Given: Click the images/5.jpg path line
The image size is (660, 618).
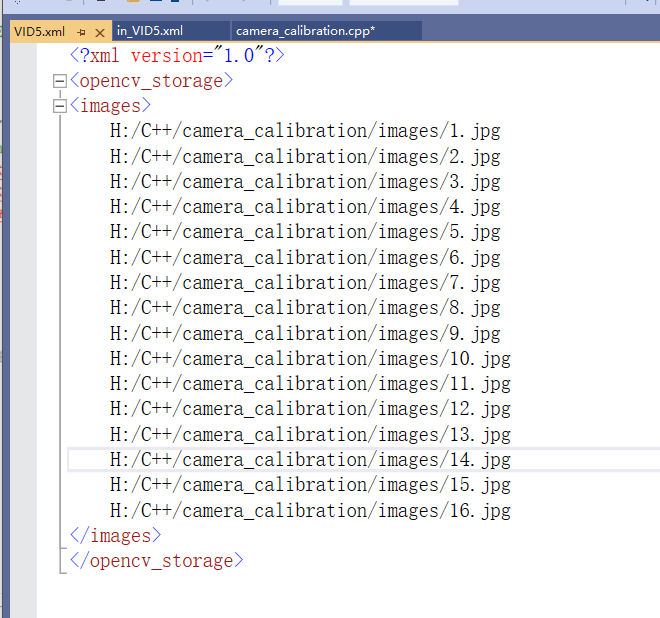Looking at the screenshot, I should [x=305, y=232].
